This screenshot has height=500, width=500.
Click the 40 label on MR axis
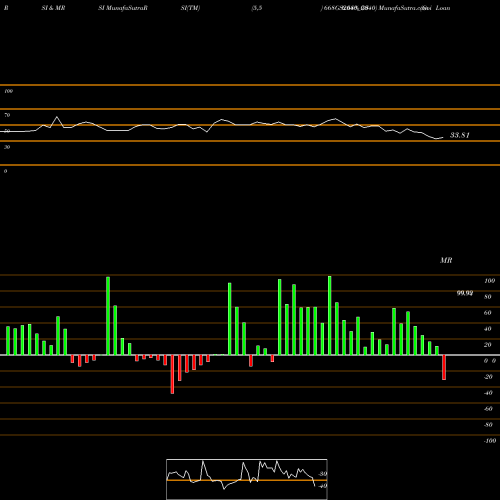[x=488, y=329]
